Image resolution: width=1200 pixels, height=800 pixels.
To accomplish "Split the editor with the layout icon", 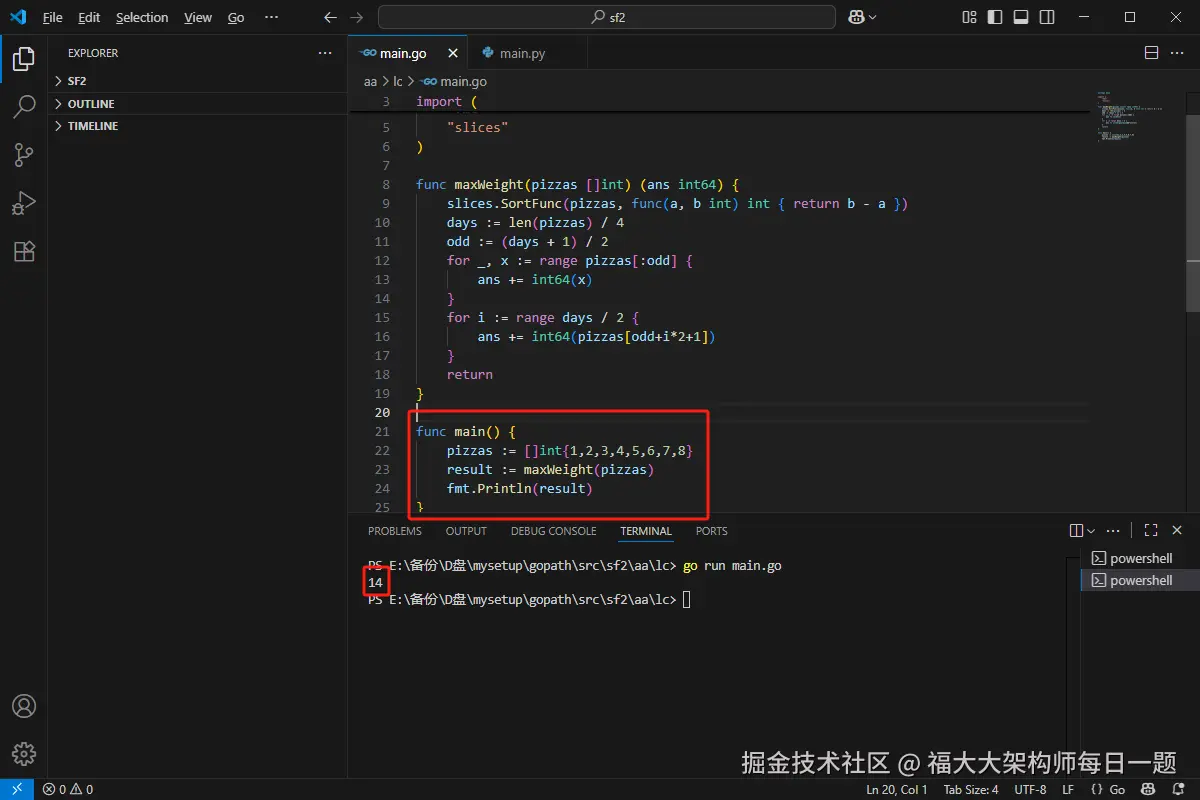I will (x=1151, y=53).
